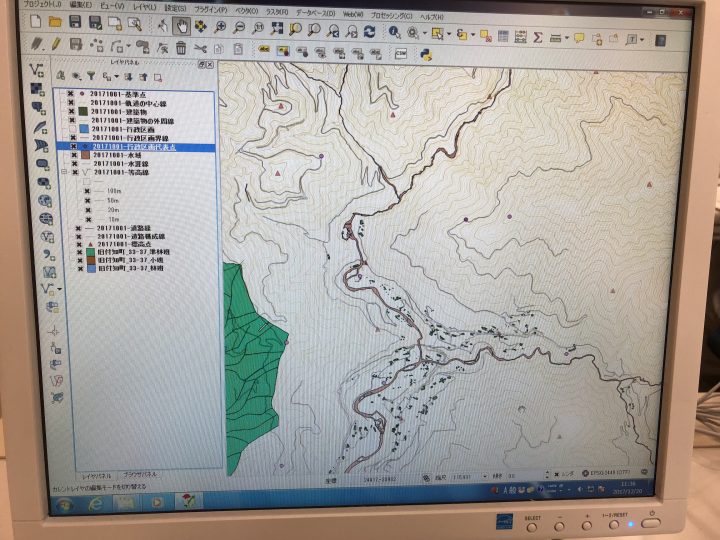
Task: Open the field calculator icon
Action: click(x=520, y=37)
